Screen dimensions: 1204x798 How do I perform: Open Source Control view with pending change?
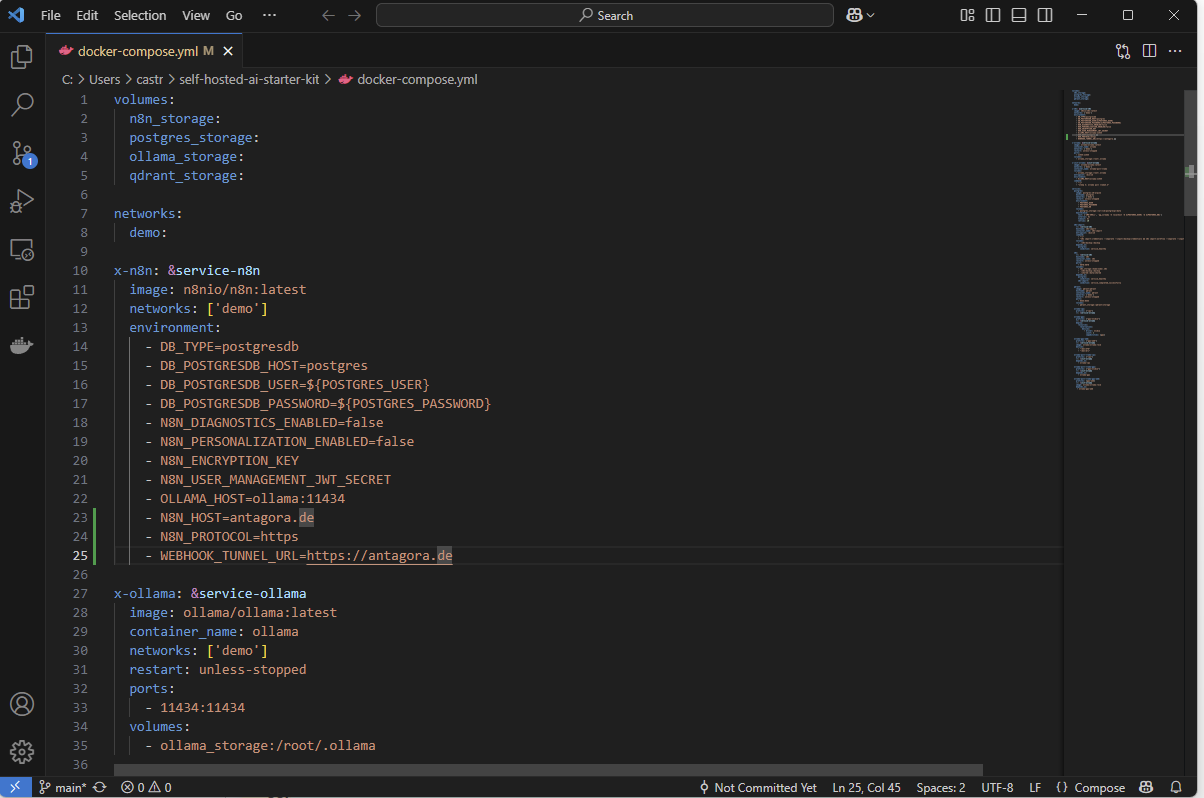click(22, 153)
